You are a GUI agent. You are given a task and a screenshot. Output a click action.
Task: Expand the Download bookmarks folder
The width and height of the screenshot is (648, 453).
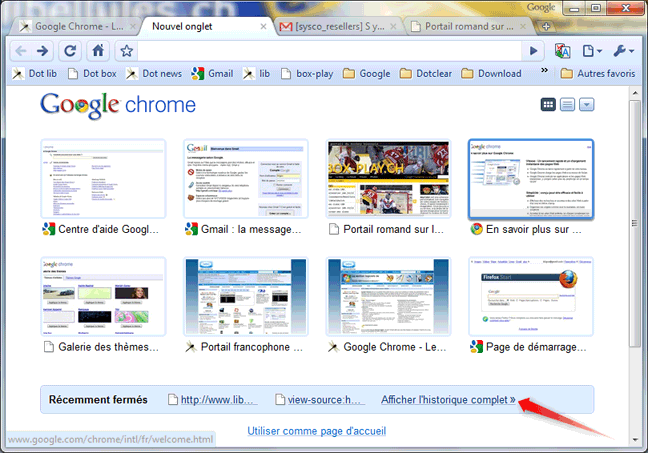(491, 74)
